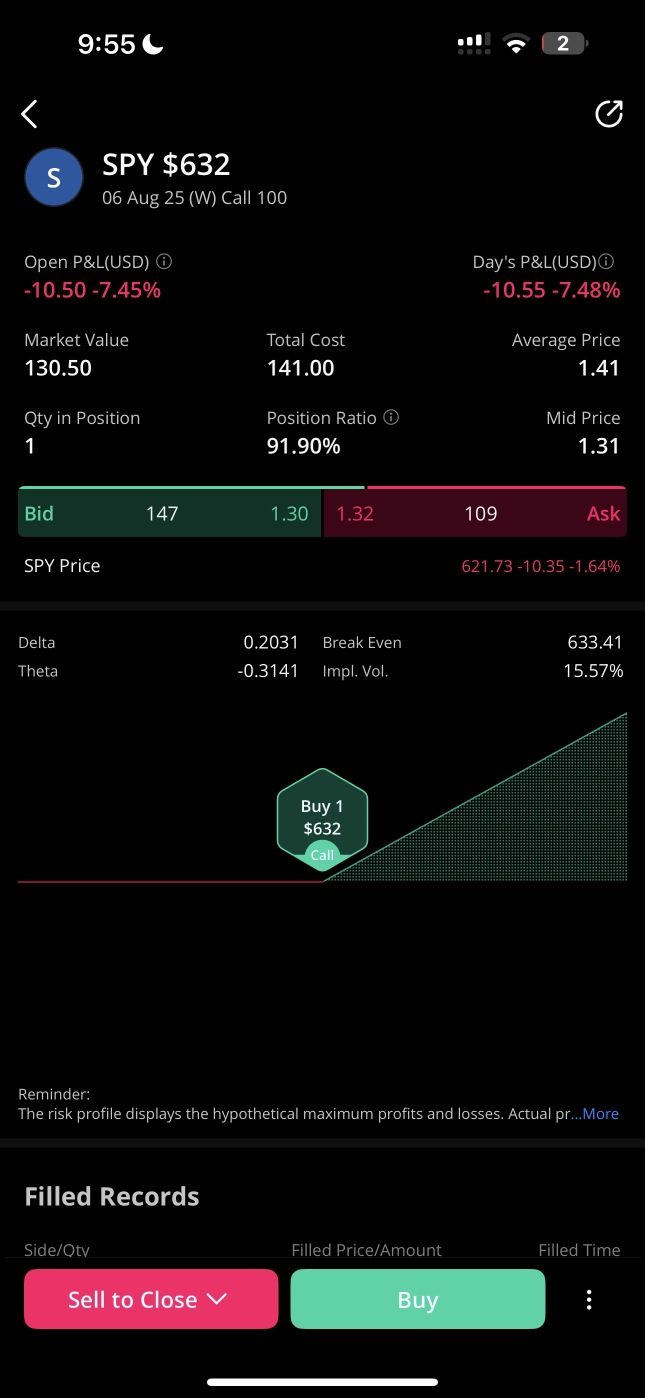This screenshot has height=1398, width=645.
Task: Open the More link in the reminder
Action: click(x=600, y=1114)
